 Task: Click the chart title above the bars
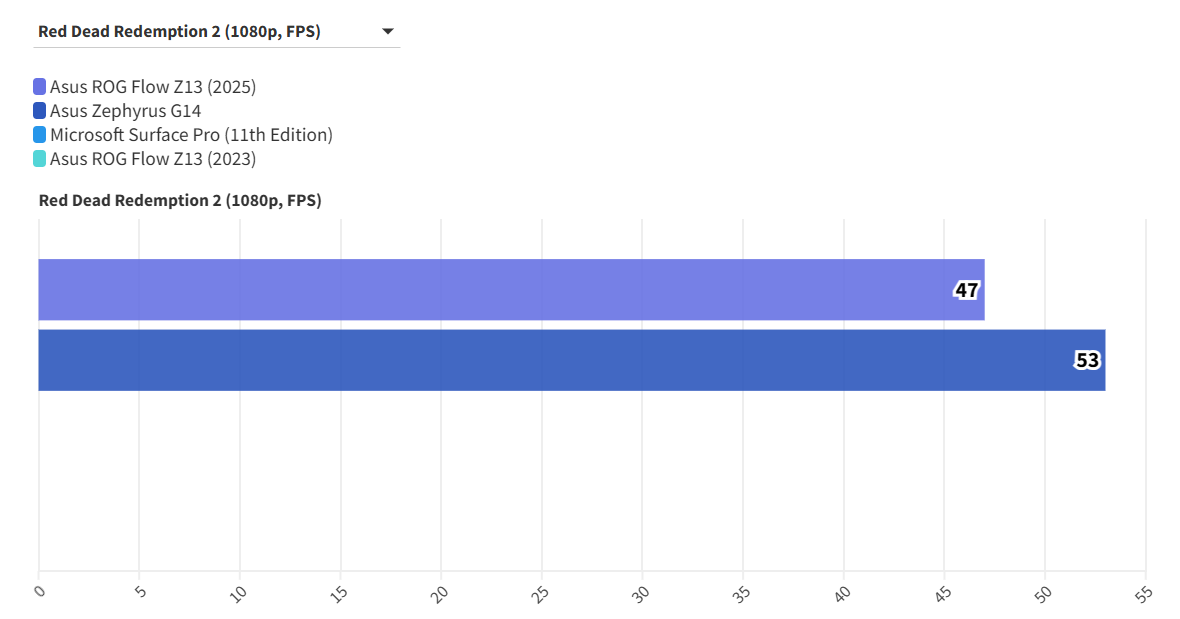(180, 200)
